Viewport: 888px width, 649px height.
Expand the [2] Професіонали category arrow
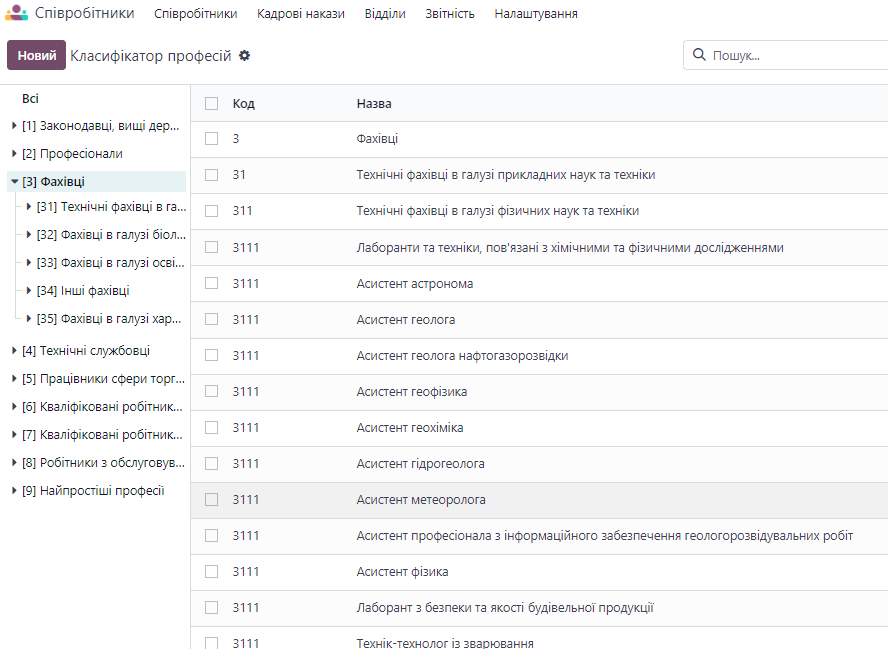pyautogui.click(x=14, y=153)
